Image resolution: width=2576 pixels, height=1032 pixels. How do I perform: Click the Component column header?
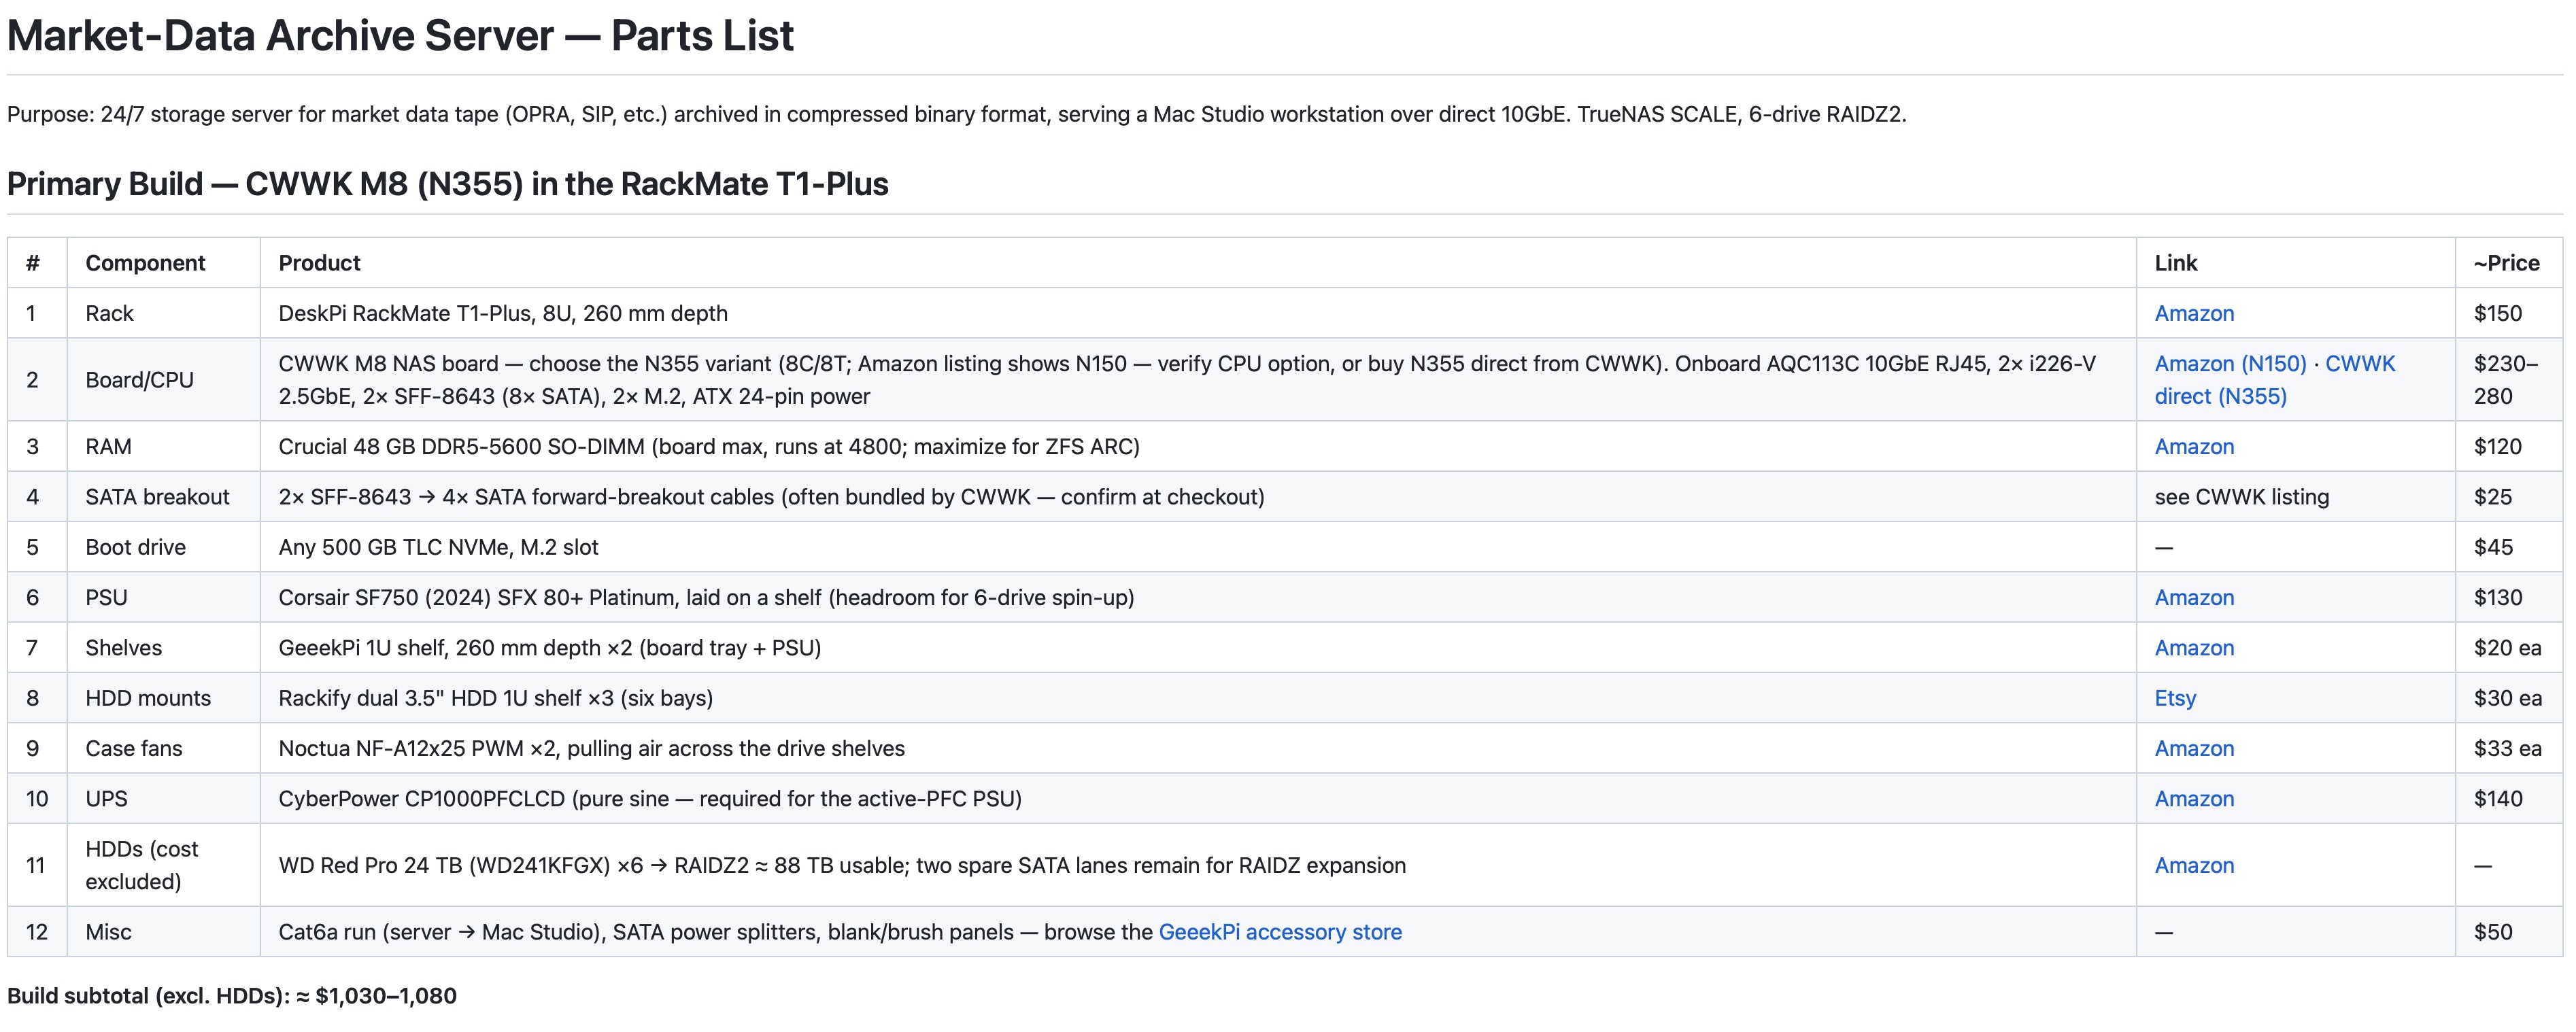click(145, 263)
